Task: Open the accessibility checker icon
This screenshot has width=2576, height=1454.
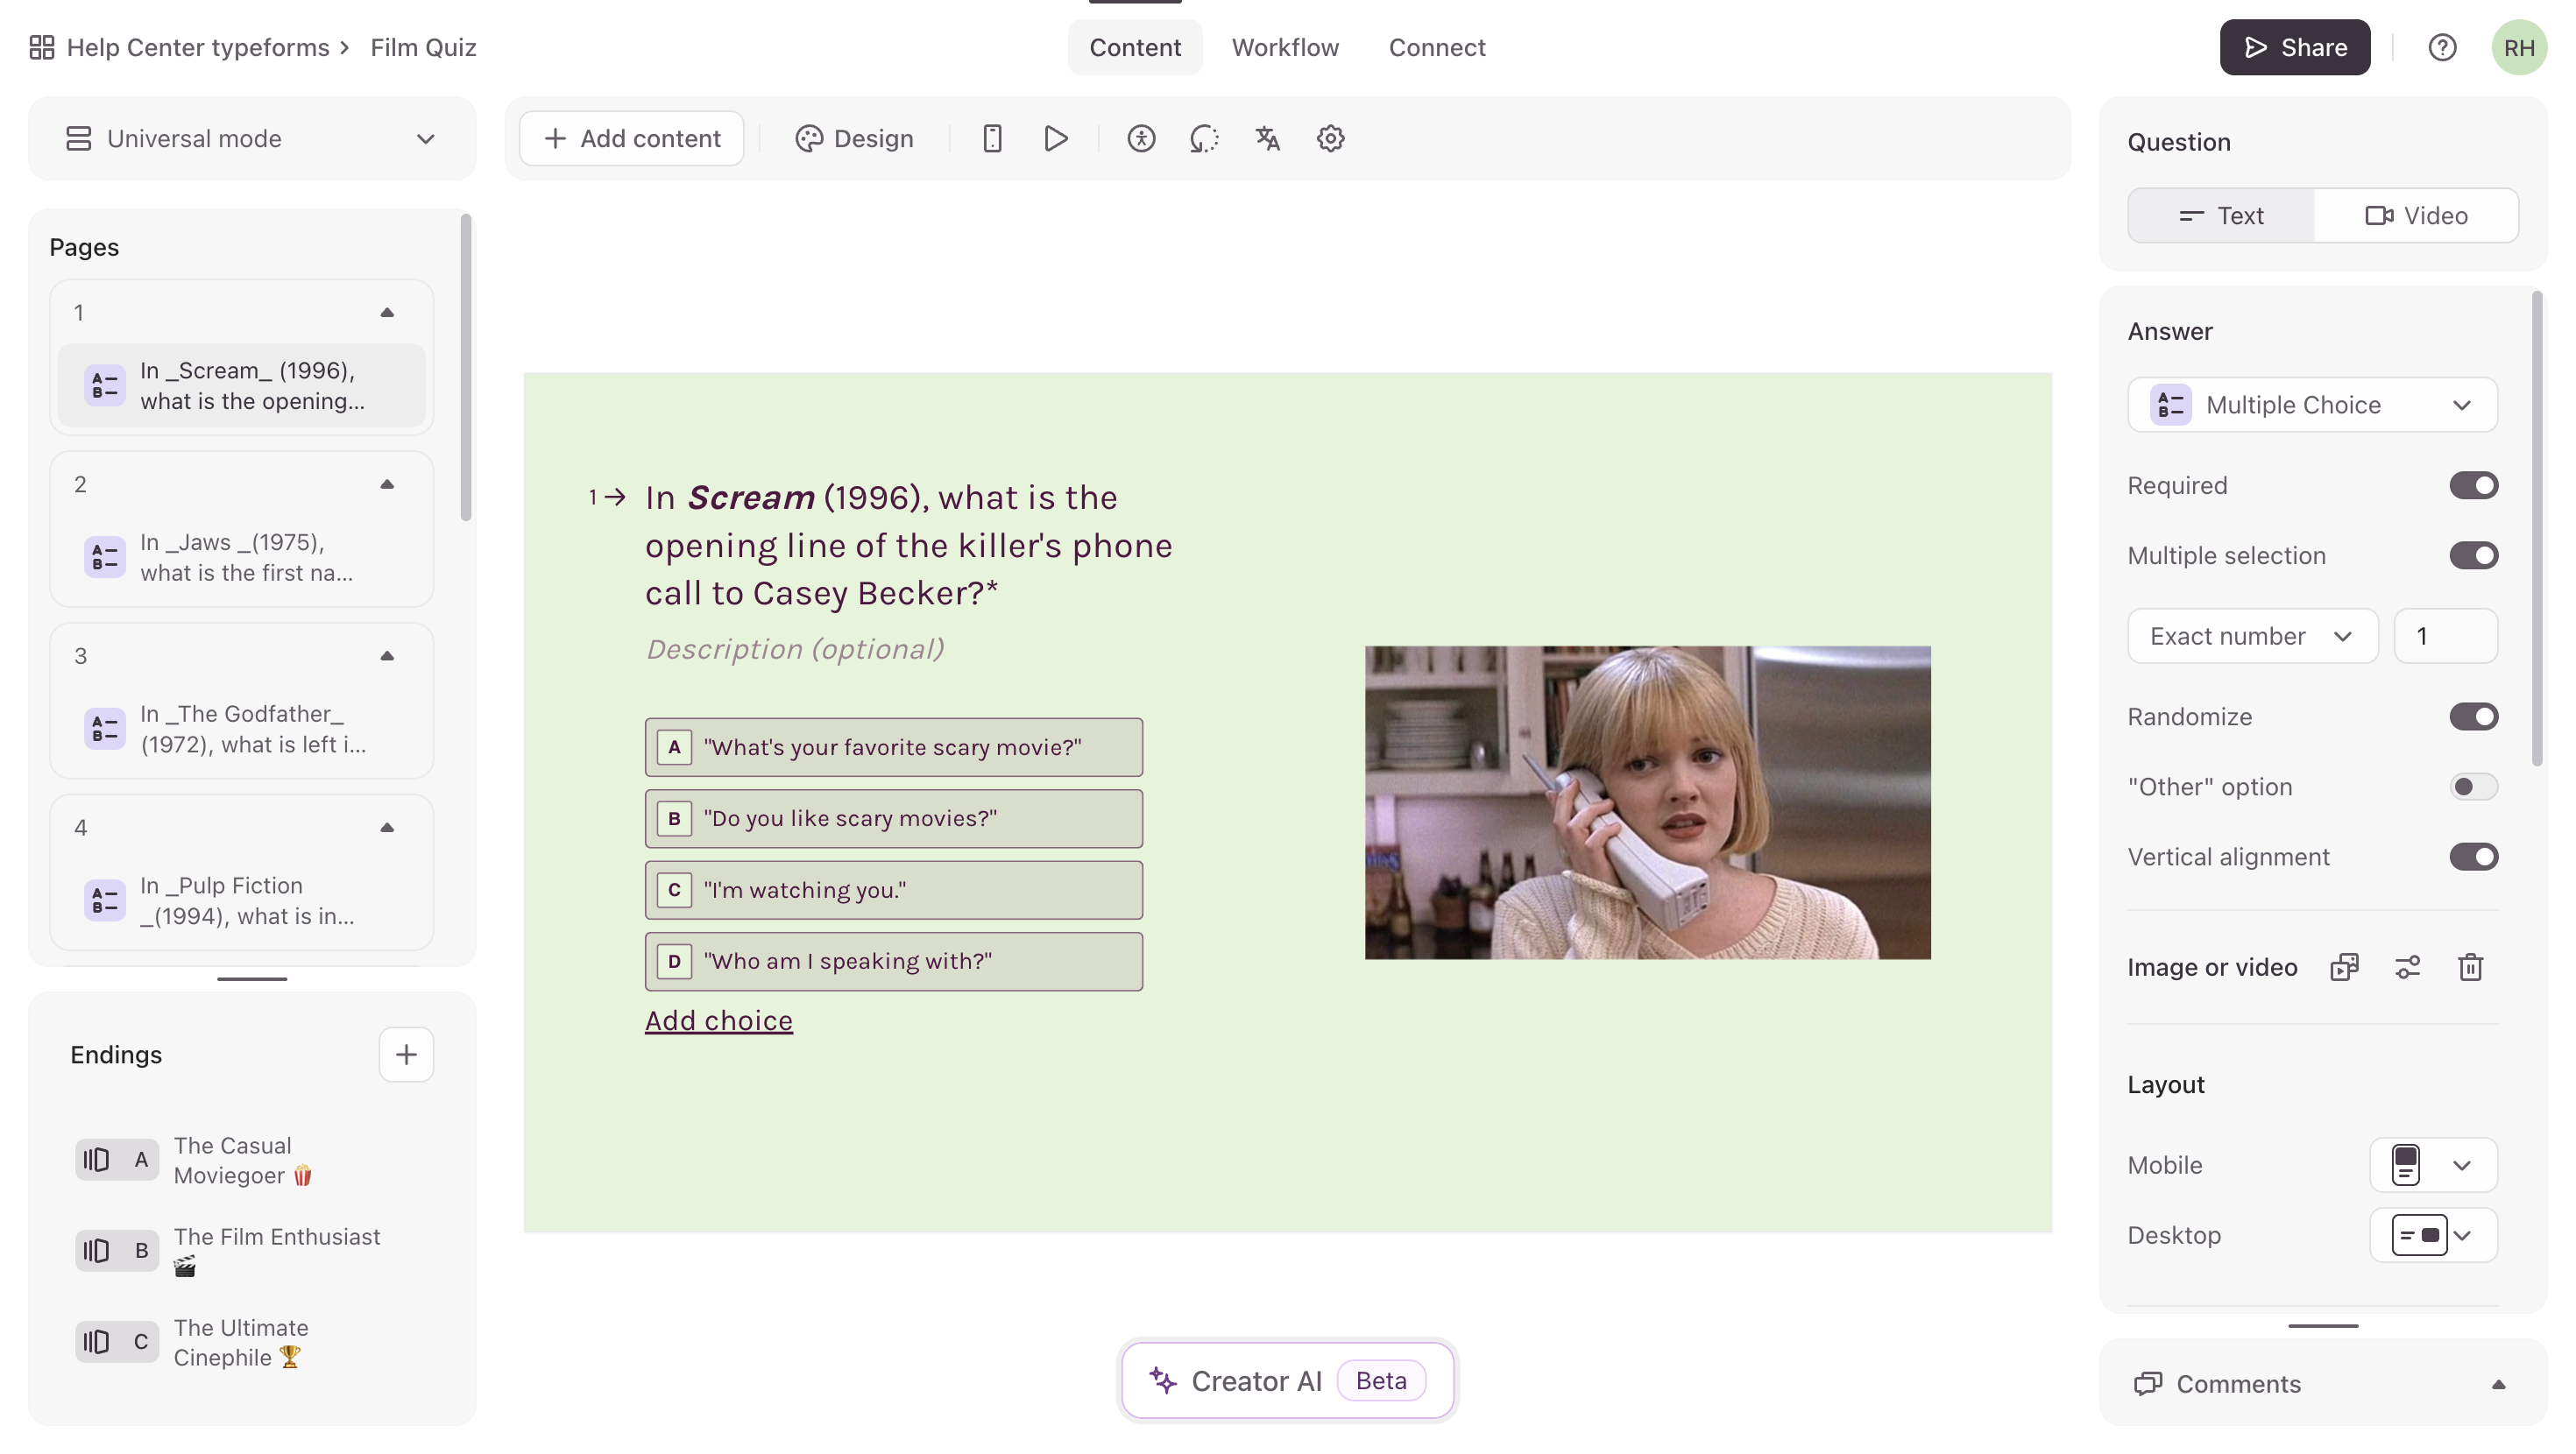Action: point(1141,138)
